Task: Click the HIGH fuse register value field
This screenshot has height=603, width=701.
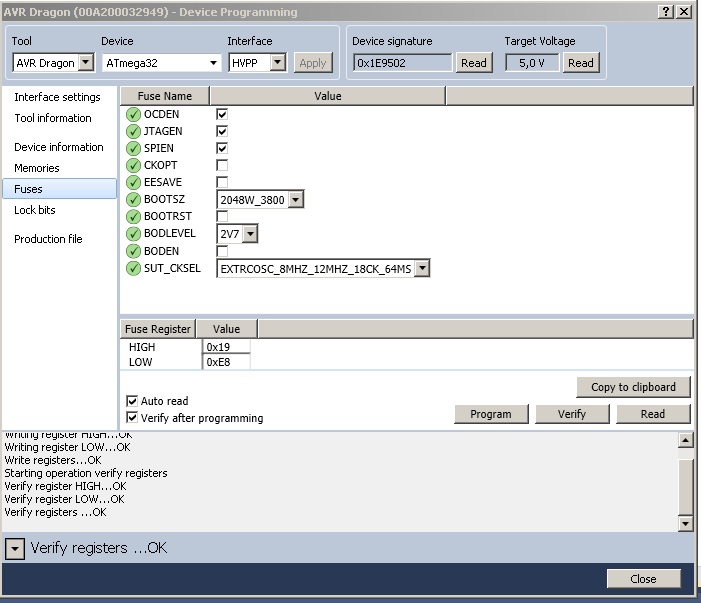Action: [x=226, y=347]
